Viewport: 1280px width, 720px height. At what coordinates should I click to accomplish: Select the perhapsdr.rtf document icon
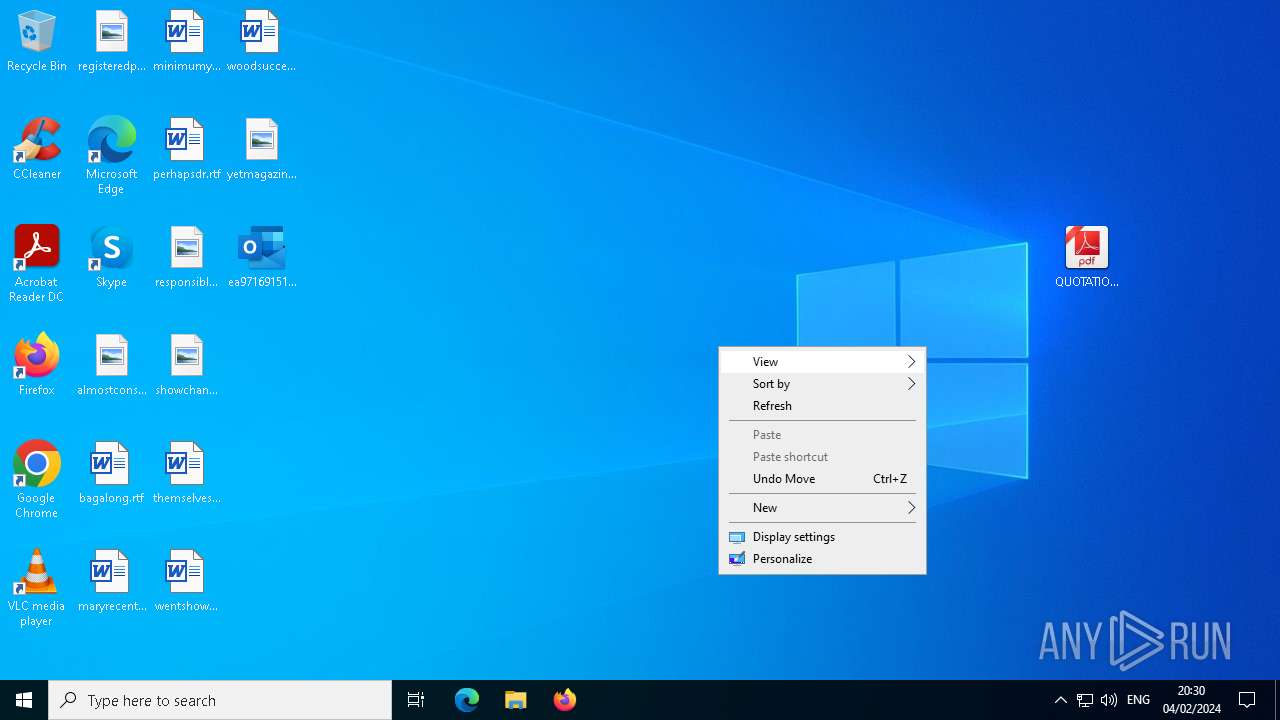(x=187, y=150)
